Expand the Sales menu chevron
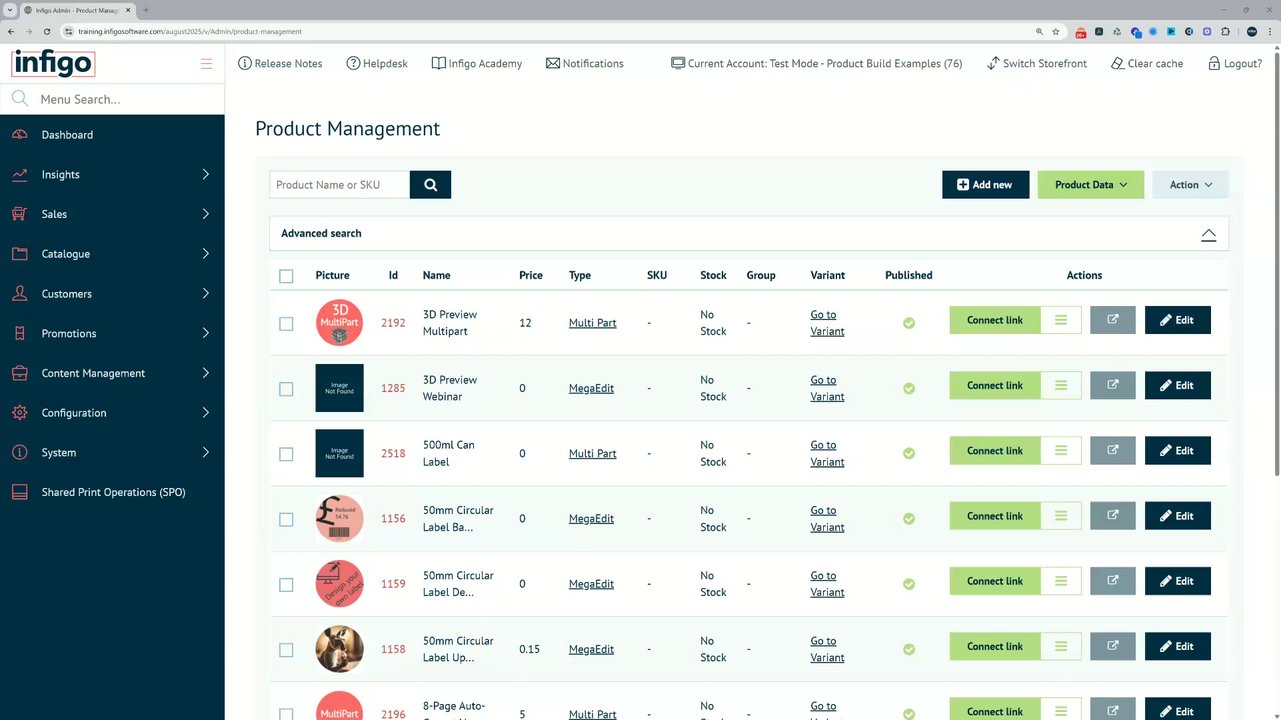This screenshot has width=1281, height=720. pos(206,214)
